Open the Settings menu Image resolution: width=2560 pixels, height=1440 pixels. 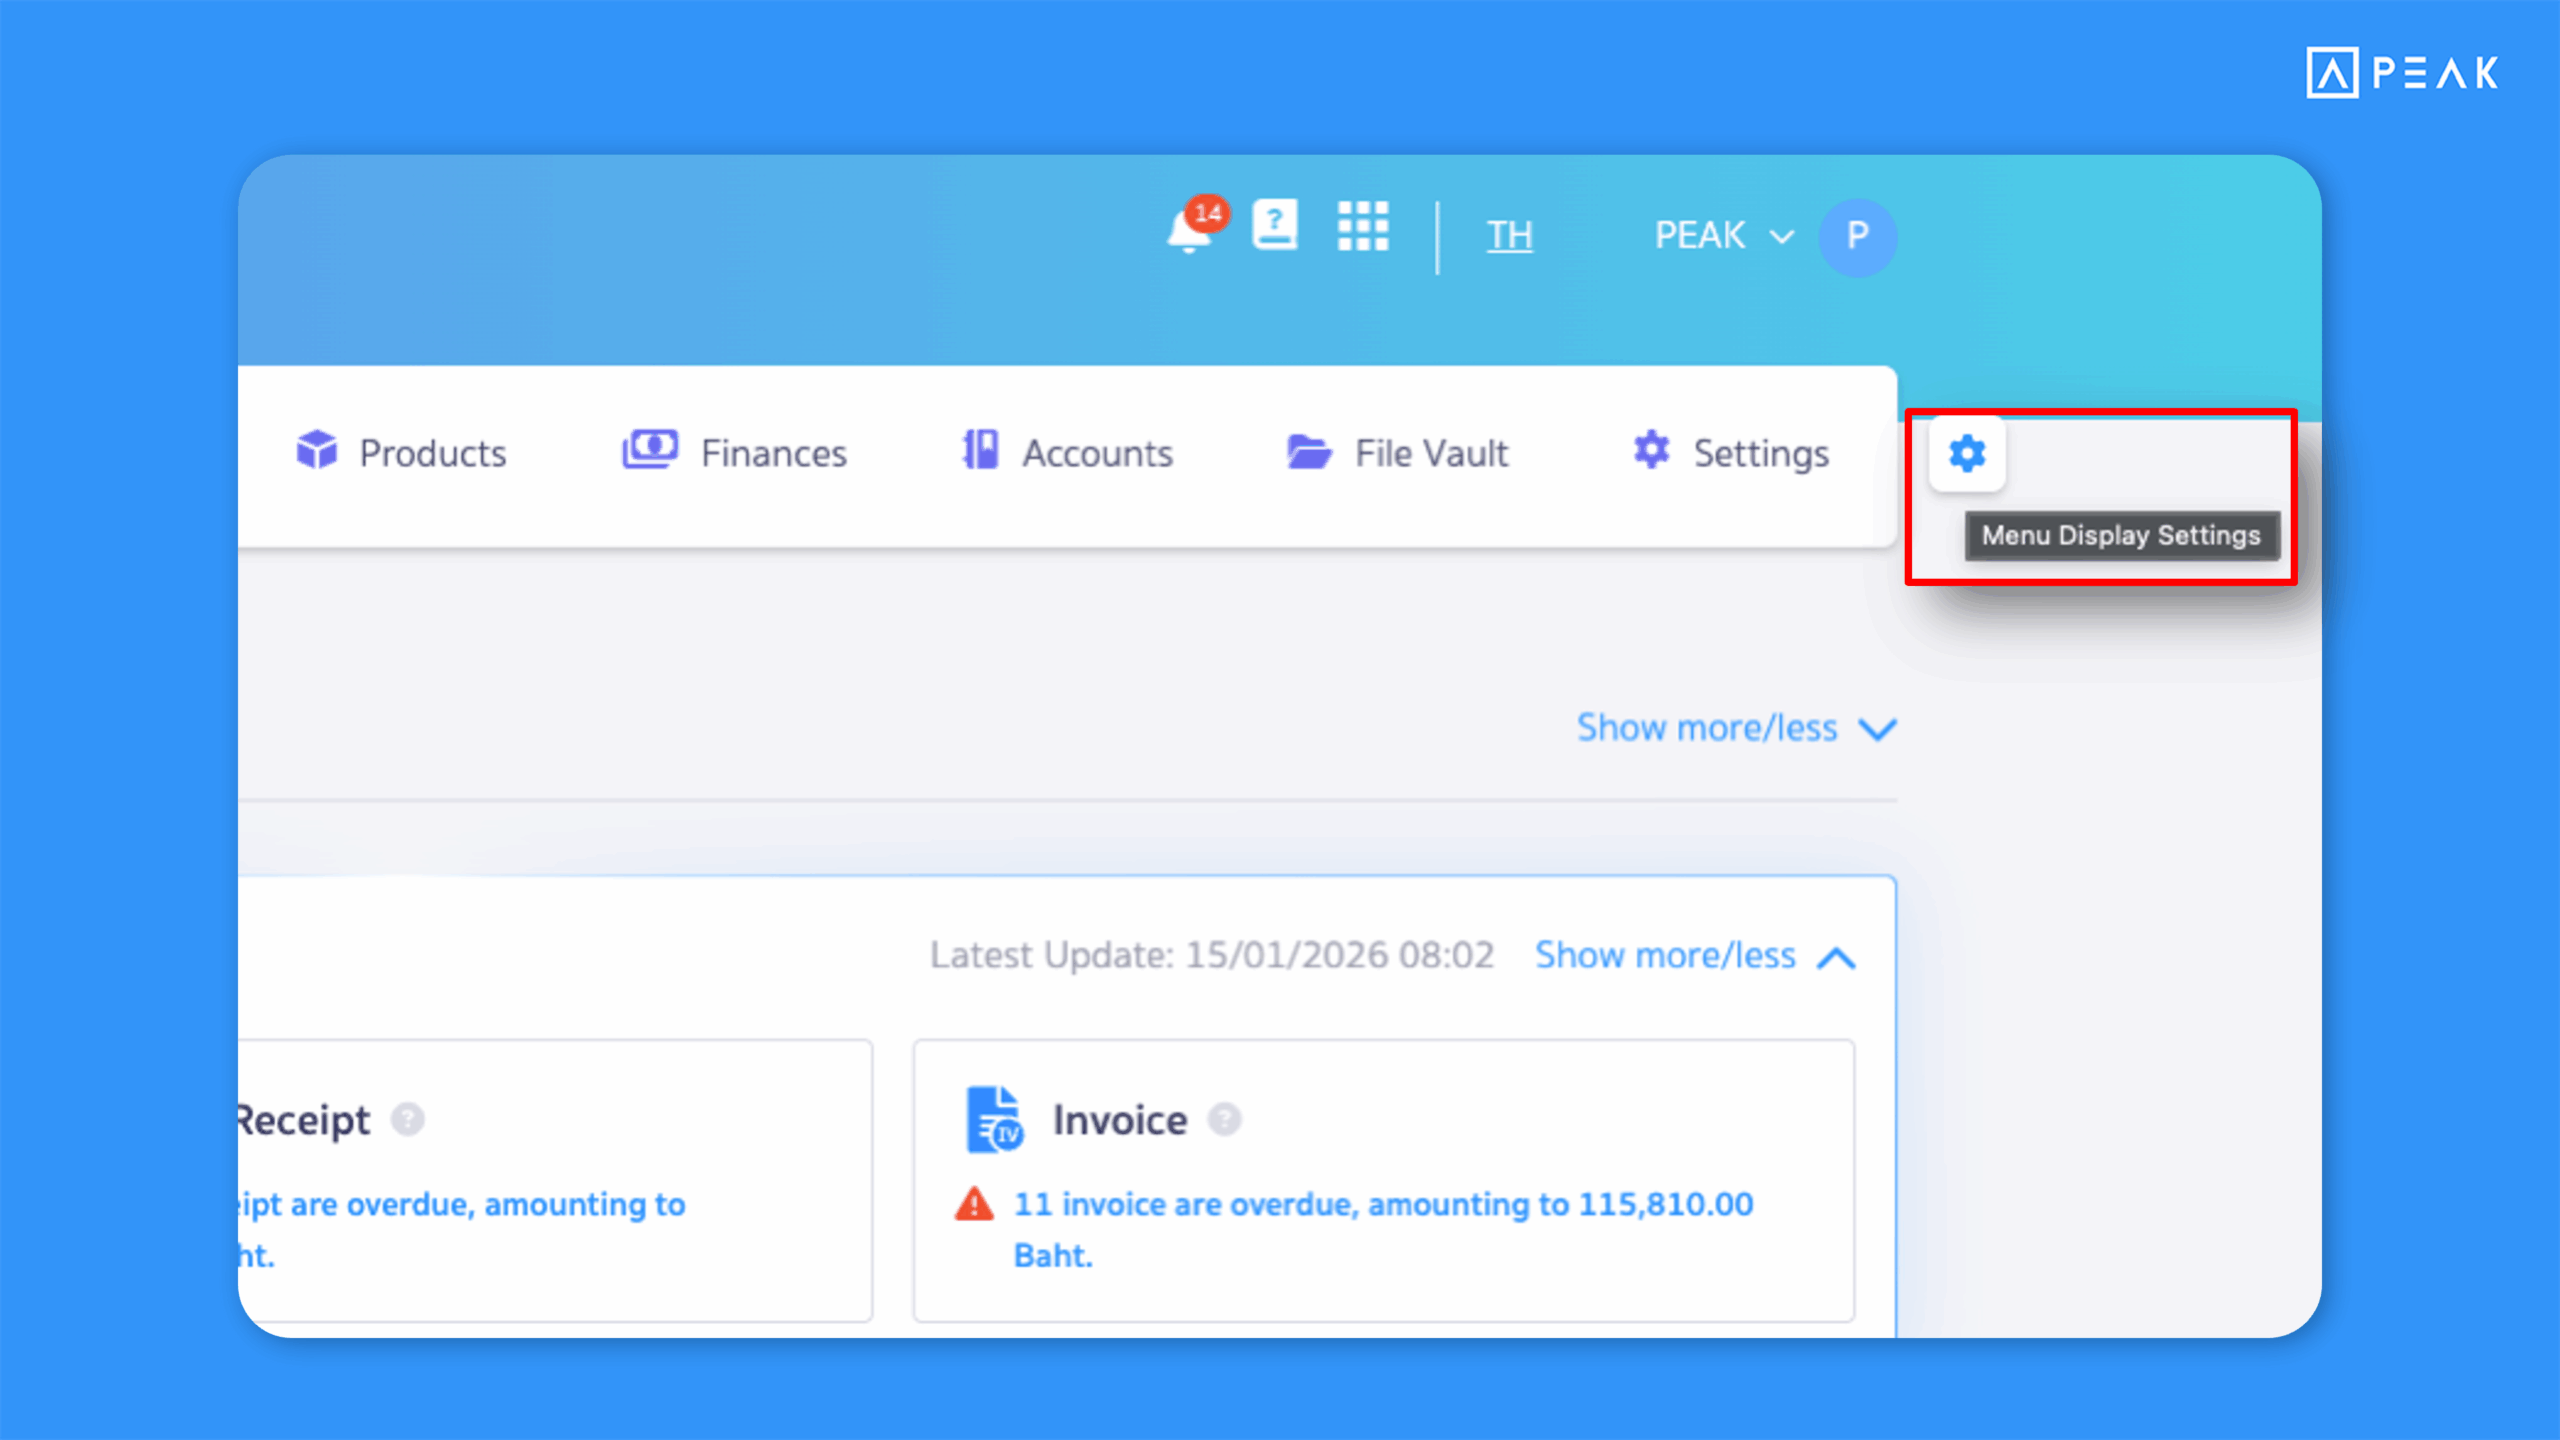pos(1731,453)
